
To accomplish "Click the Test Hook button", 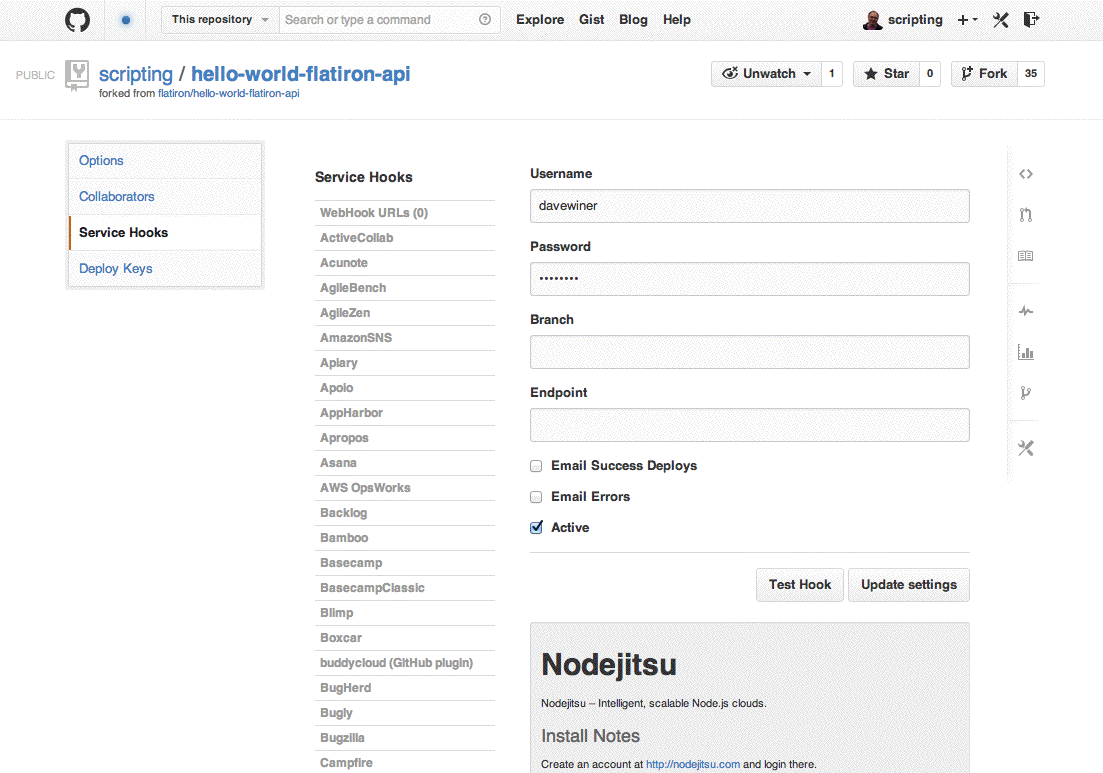I will [800, 584].
